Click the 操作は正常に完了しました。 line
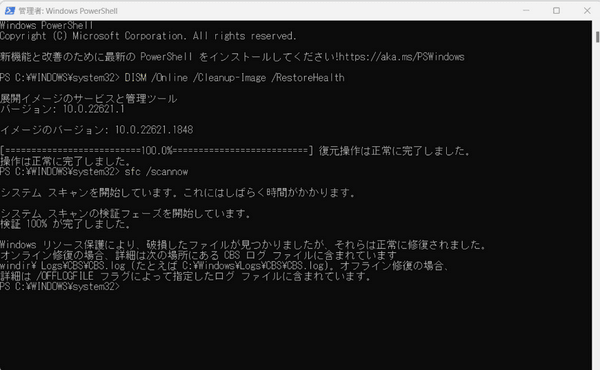The image size is (600, 370). (65, 161)
